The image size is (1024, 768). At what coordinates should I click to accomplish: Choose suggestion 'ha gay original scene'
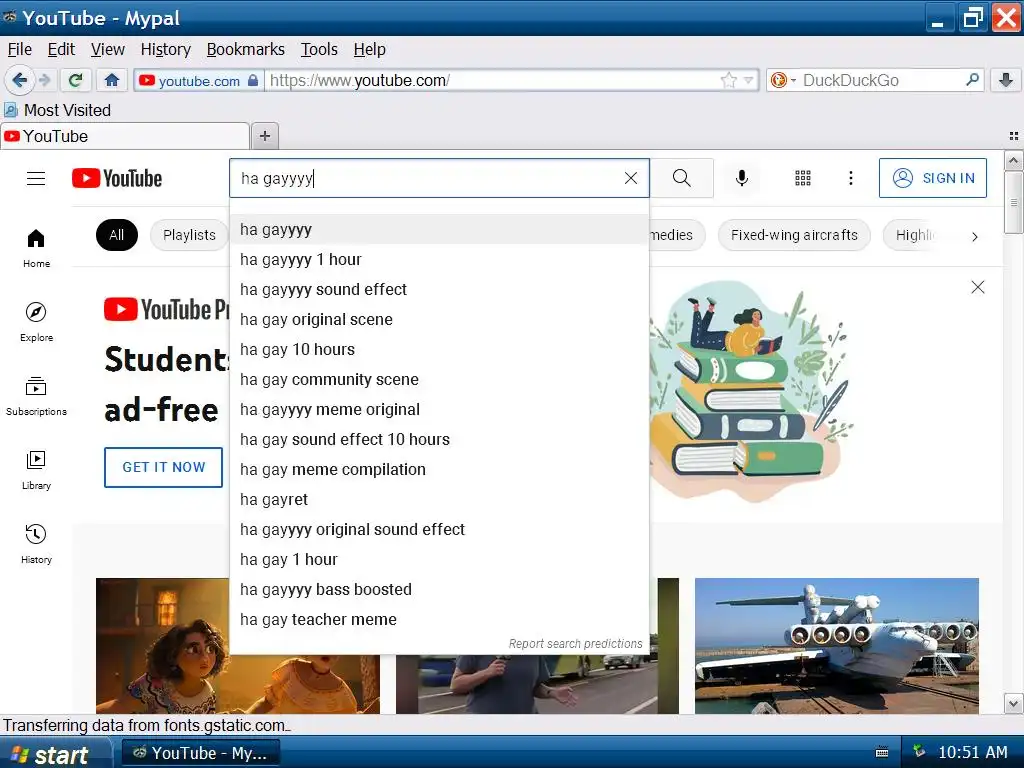click(x=439, y=320)
